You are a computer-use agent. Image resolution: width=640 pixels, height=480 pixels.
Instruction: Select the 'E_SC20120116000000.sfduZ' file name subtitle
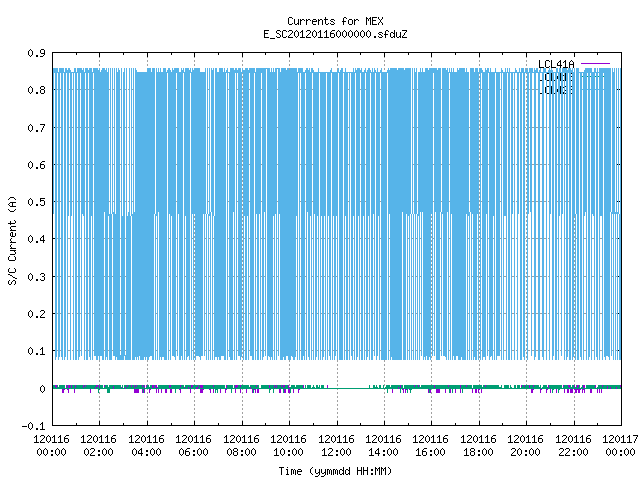(x=335, y=34)
